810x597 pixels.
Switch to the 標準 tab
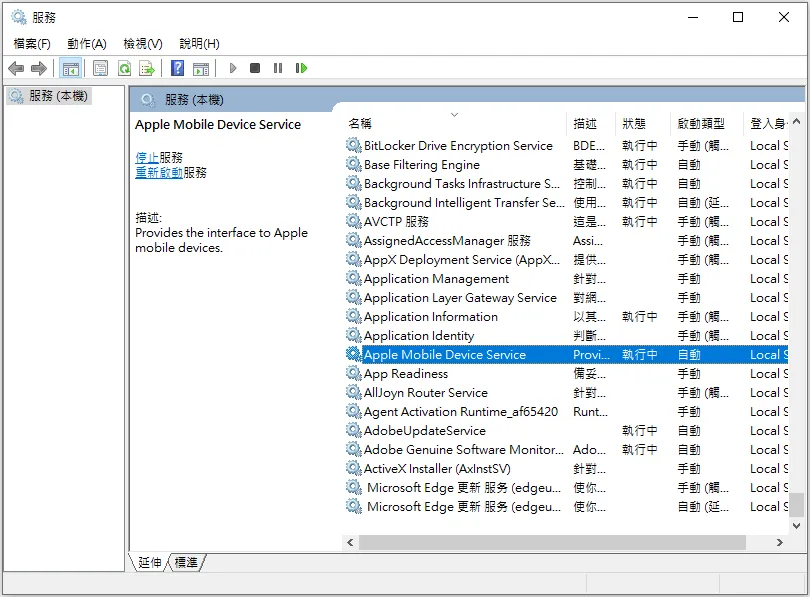[186, 562]
